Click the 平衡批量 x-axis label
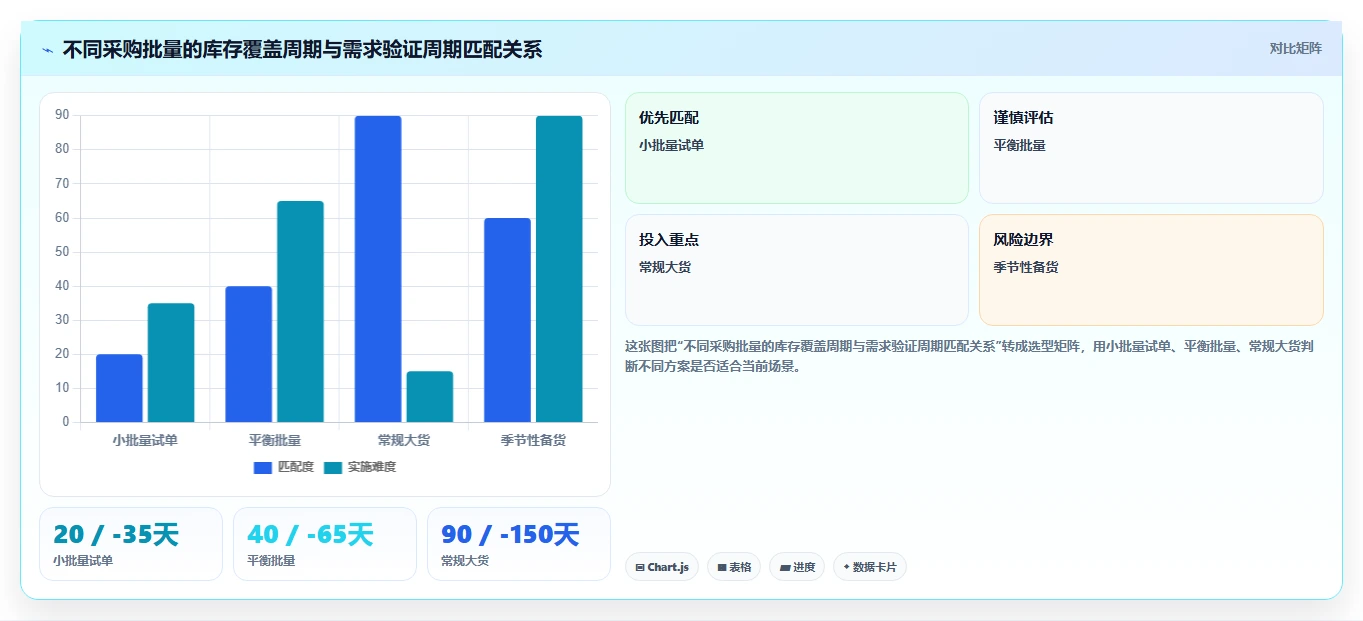 pos(275,440)
